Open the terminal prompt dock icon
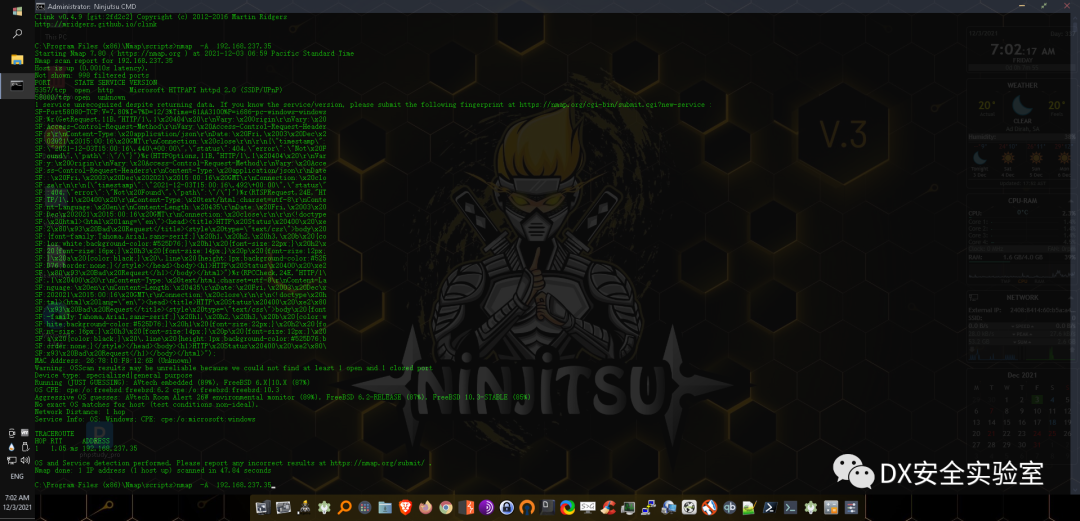1080x521 pixels. tap(790, 507)
